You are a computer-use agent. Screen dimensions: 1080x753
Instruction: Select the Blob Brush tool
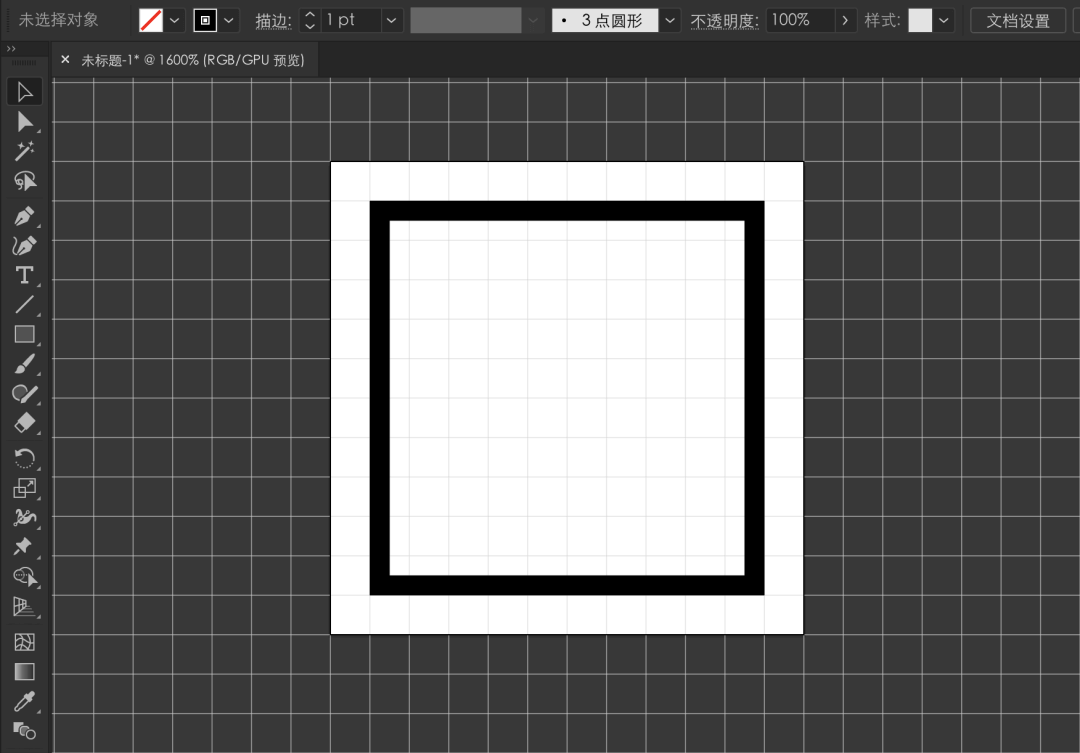(x=25, y=393)
